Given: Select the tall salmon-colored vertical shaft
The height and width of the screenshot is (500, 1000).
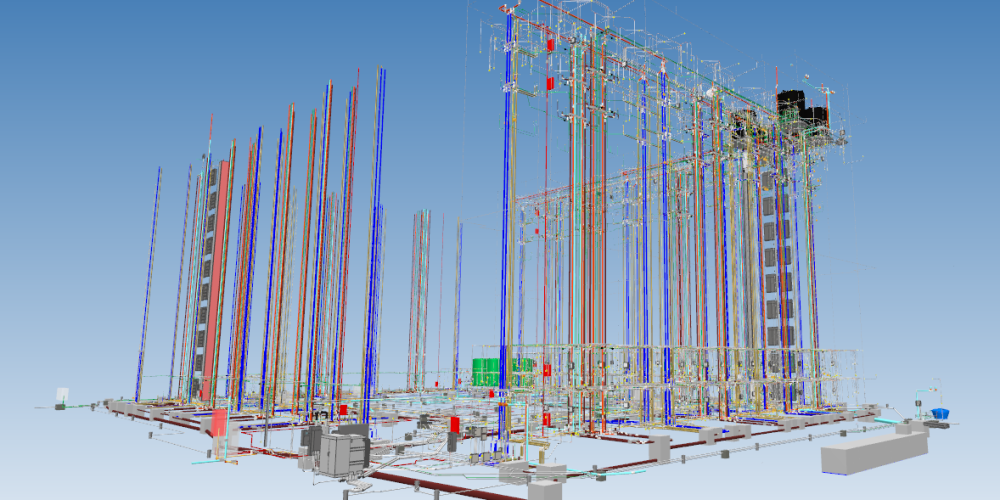Looking at the screenshot, I should point(214,279).
